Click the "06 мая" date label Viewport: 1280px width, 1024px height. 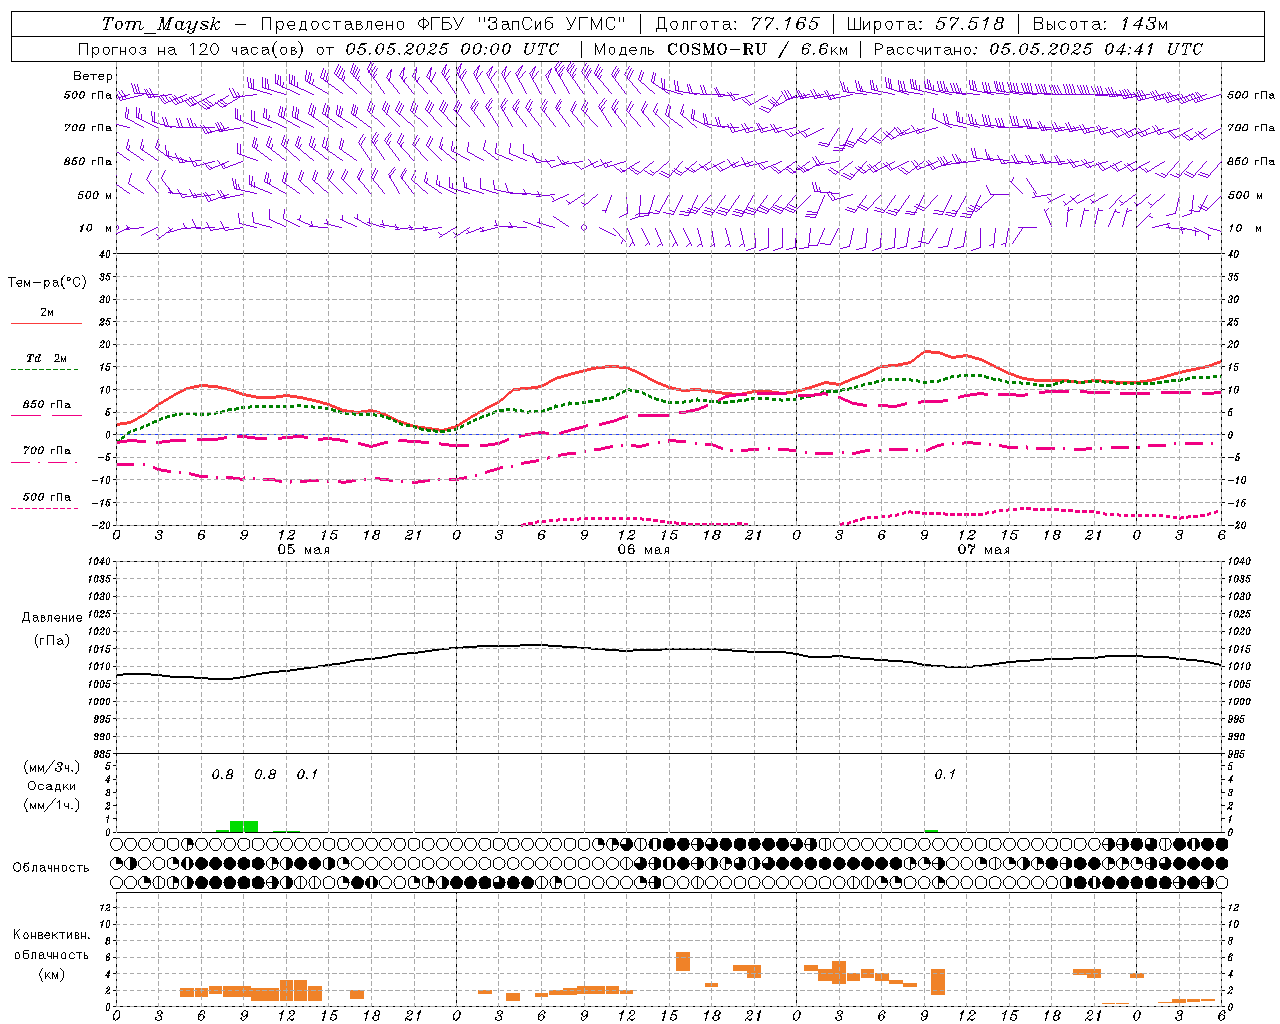coord(643,550)
